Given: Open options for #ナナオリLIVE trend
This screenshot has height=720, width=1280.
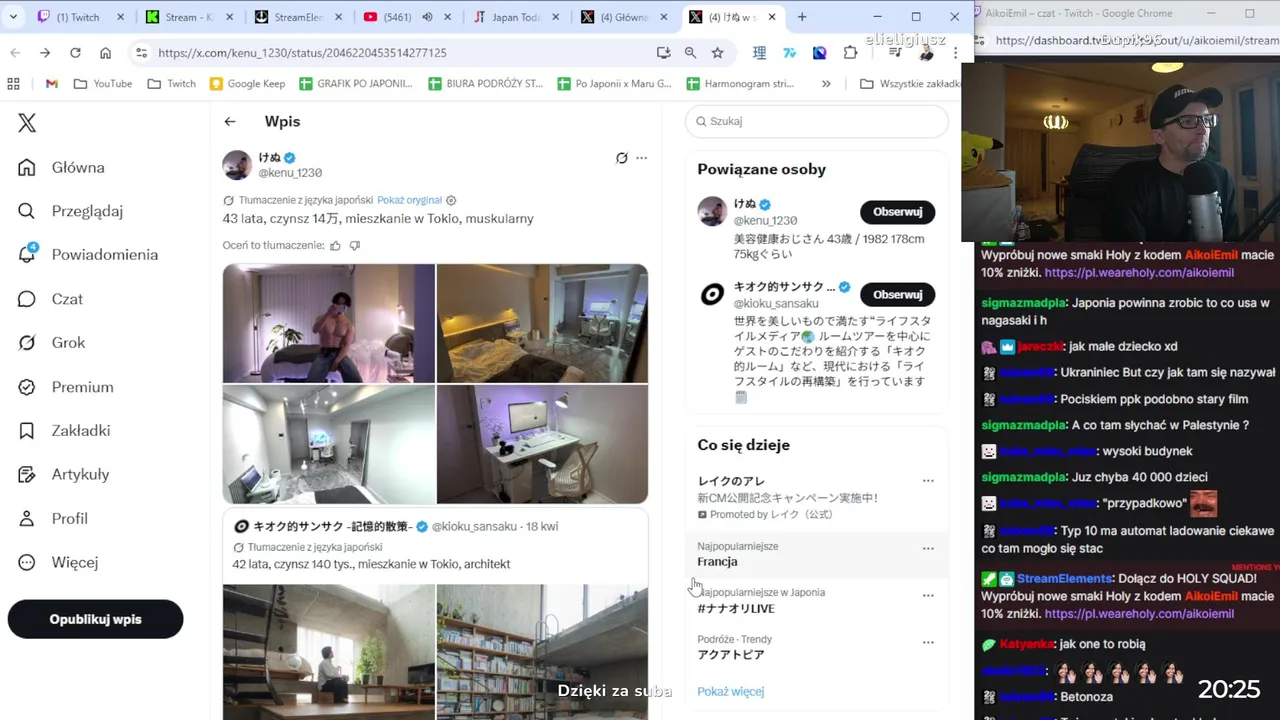Looking at the screenshot, I should [x=928, y=595].
